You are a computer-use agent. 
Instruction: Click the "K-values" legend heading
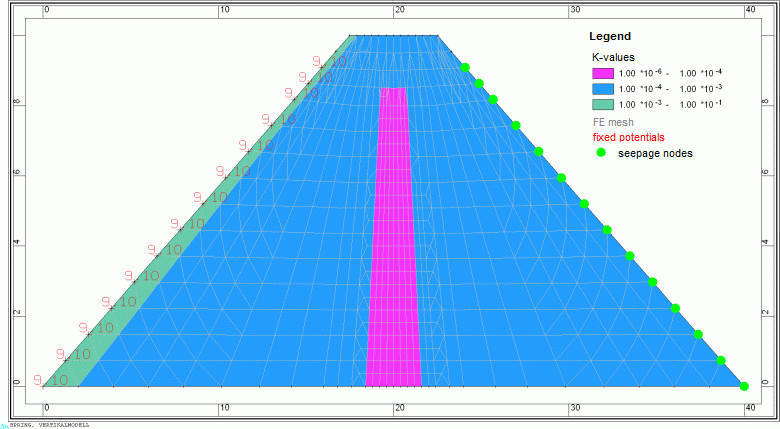(x=613, y=57)
